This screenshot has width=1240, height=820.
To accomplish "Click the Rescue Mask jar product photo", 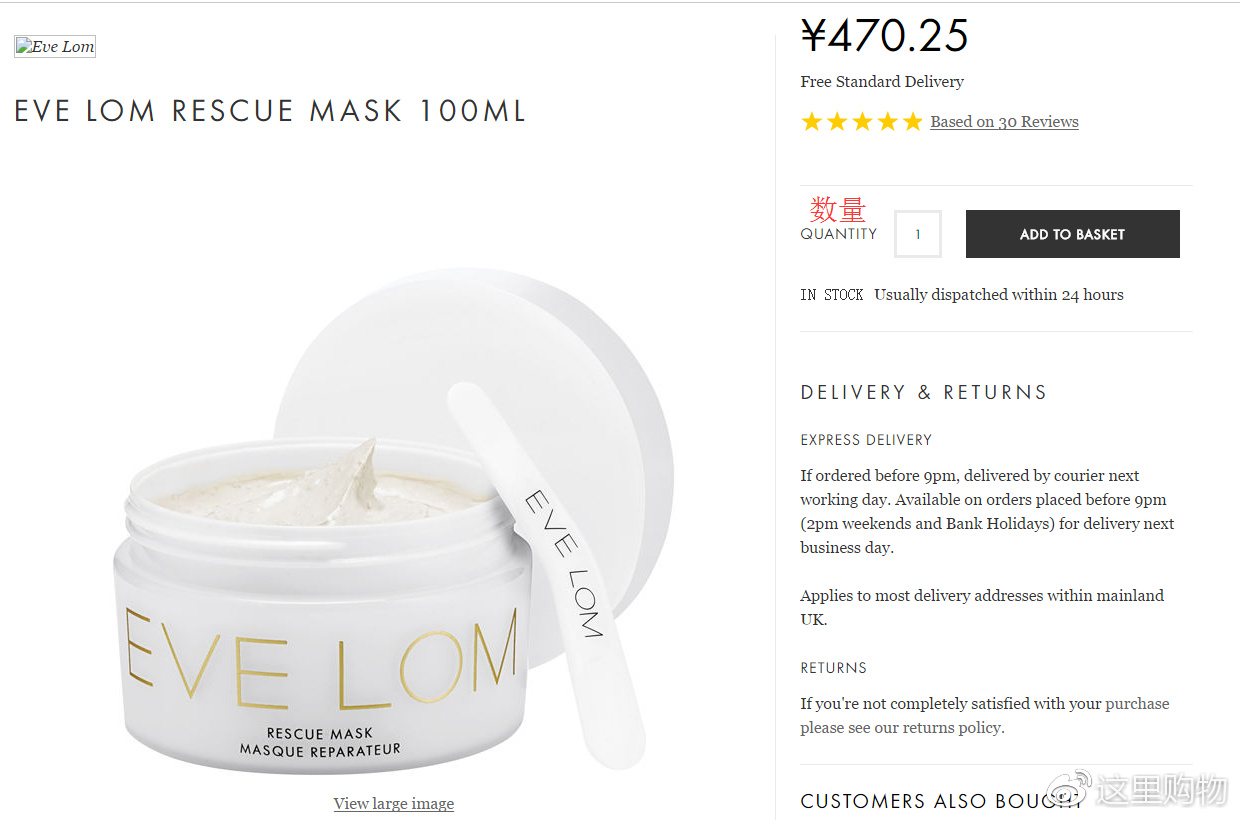I will point(393,521).
